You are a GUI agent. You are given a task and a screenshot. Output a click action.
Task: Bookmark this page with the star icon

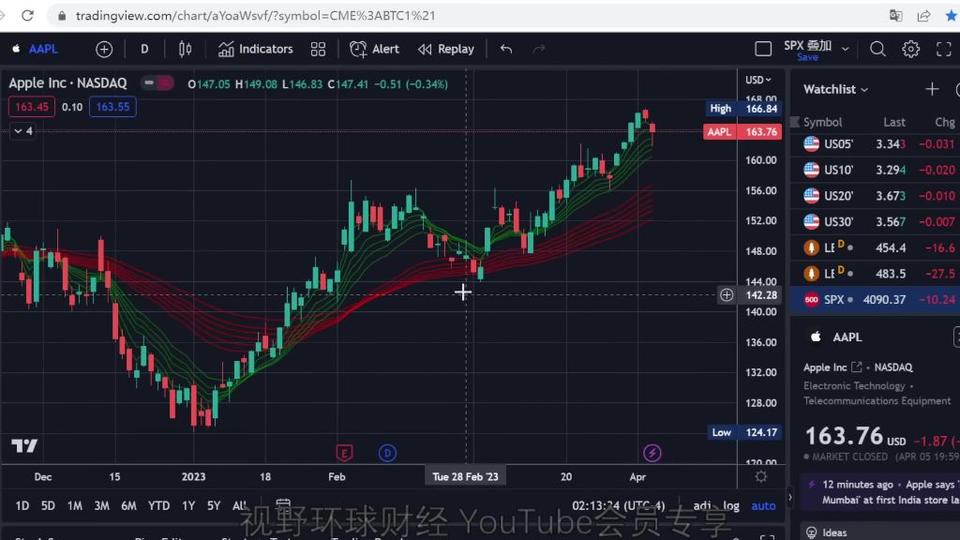(951, 15)
